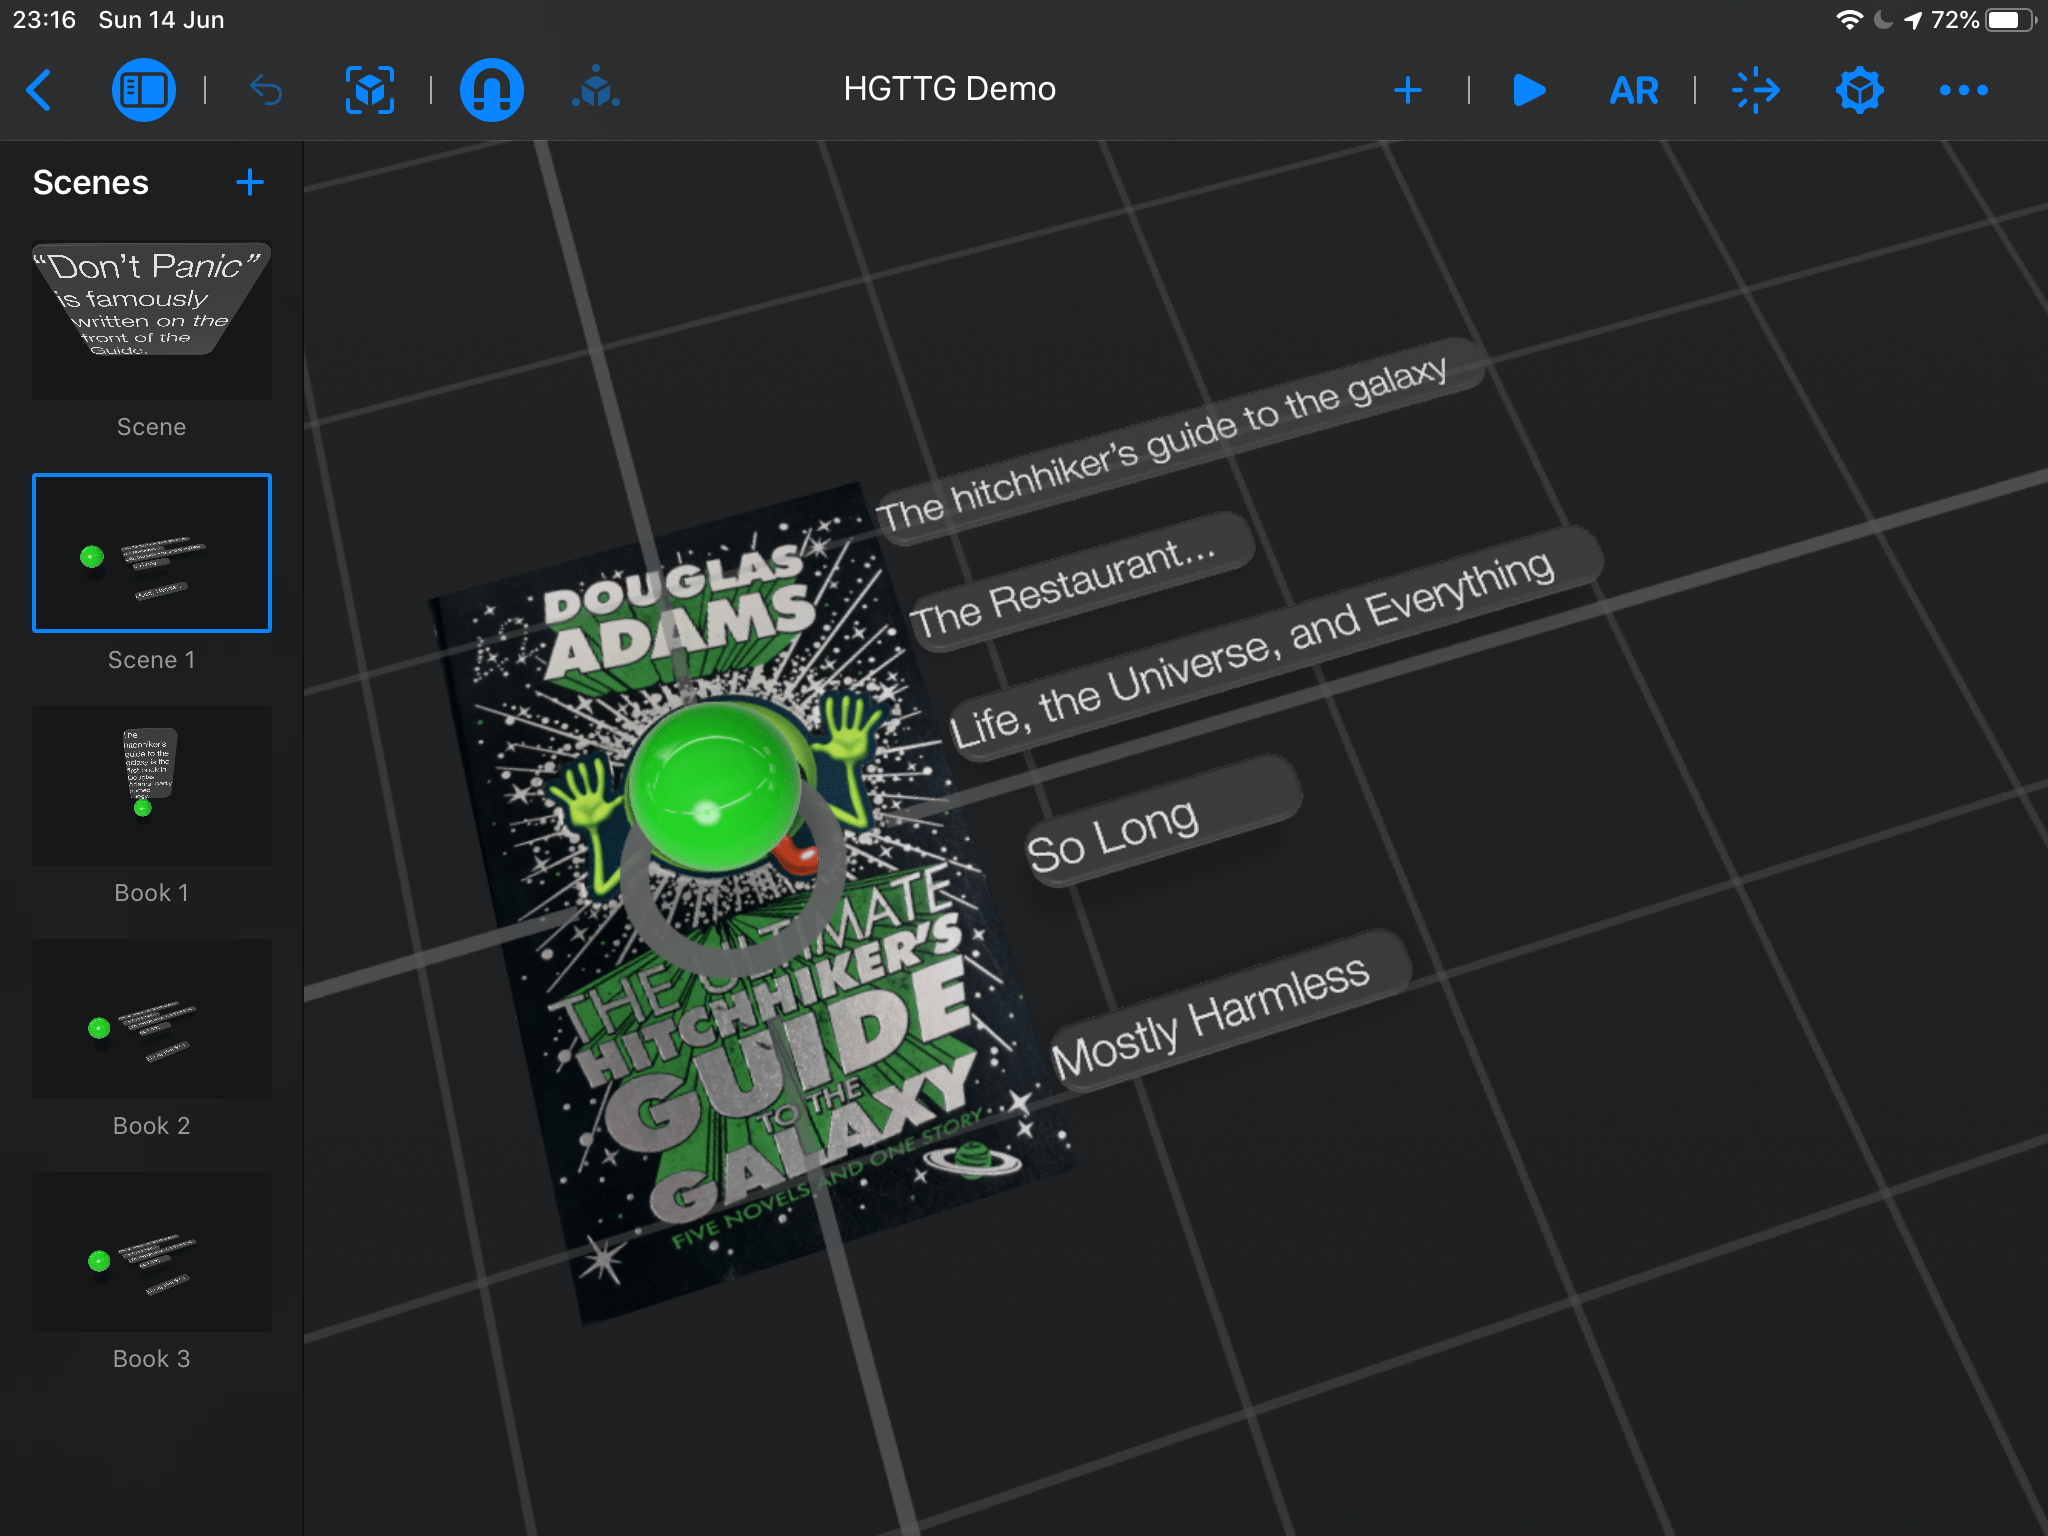
Task: Open the object physics placement tool
Action: (x=596, y=88)
